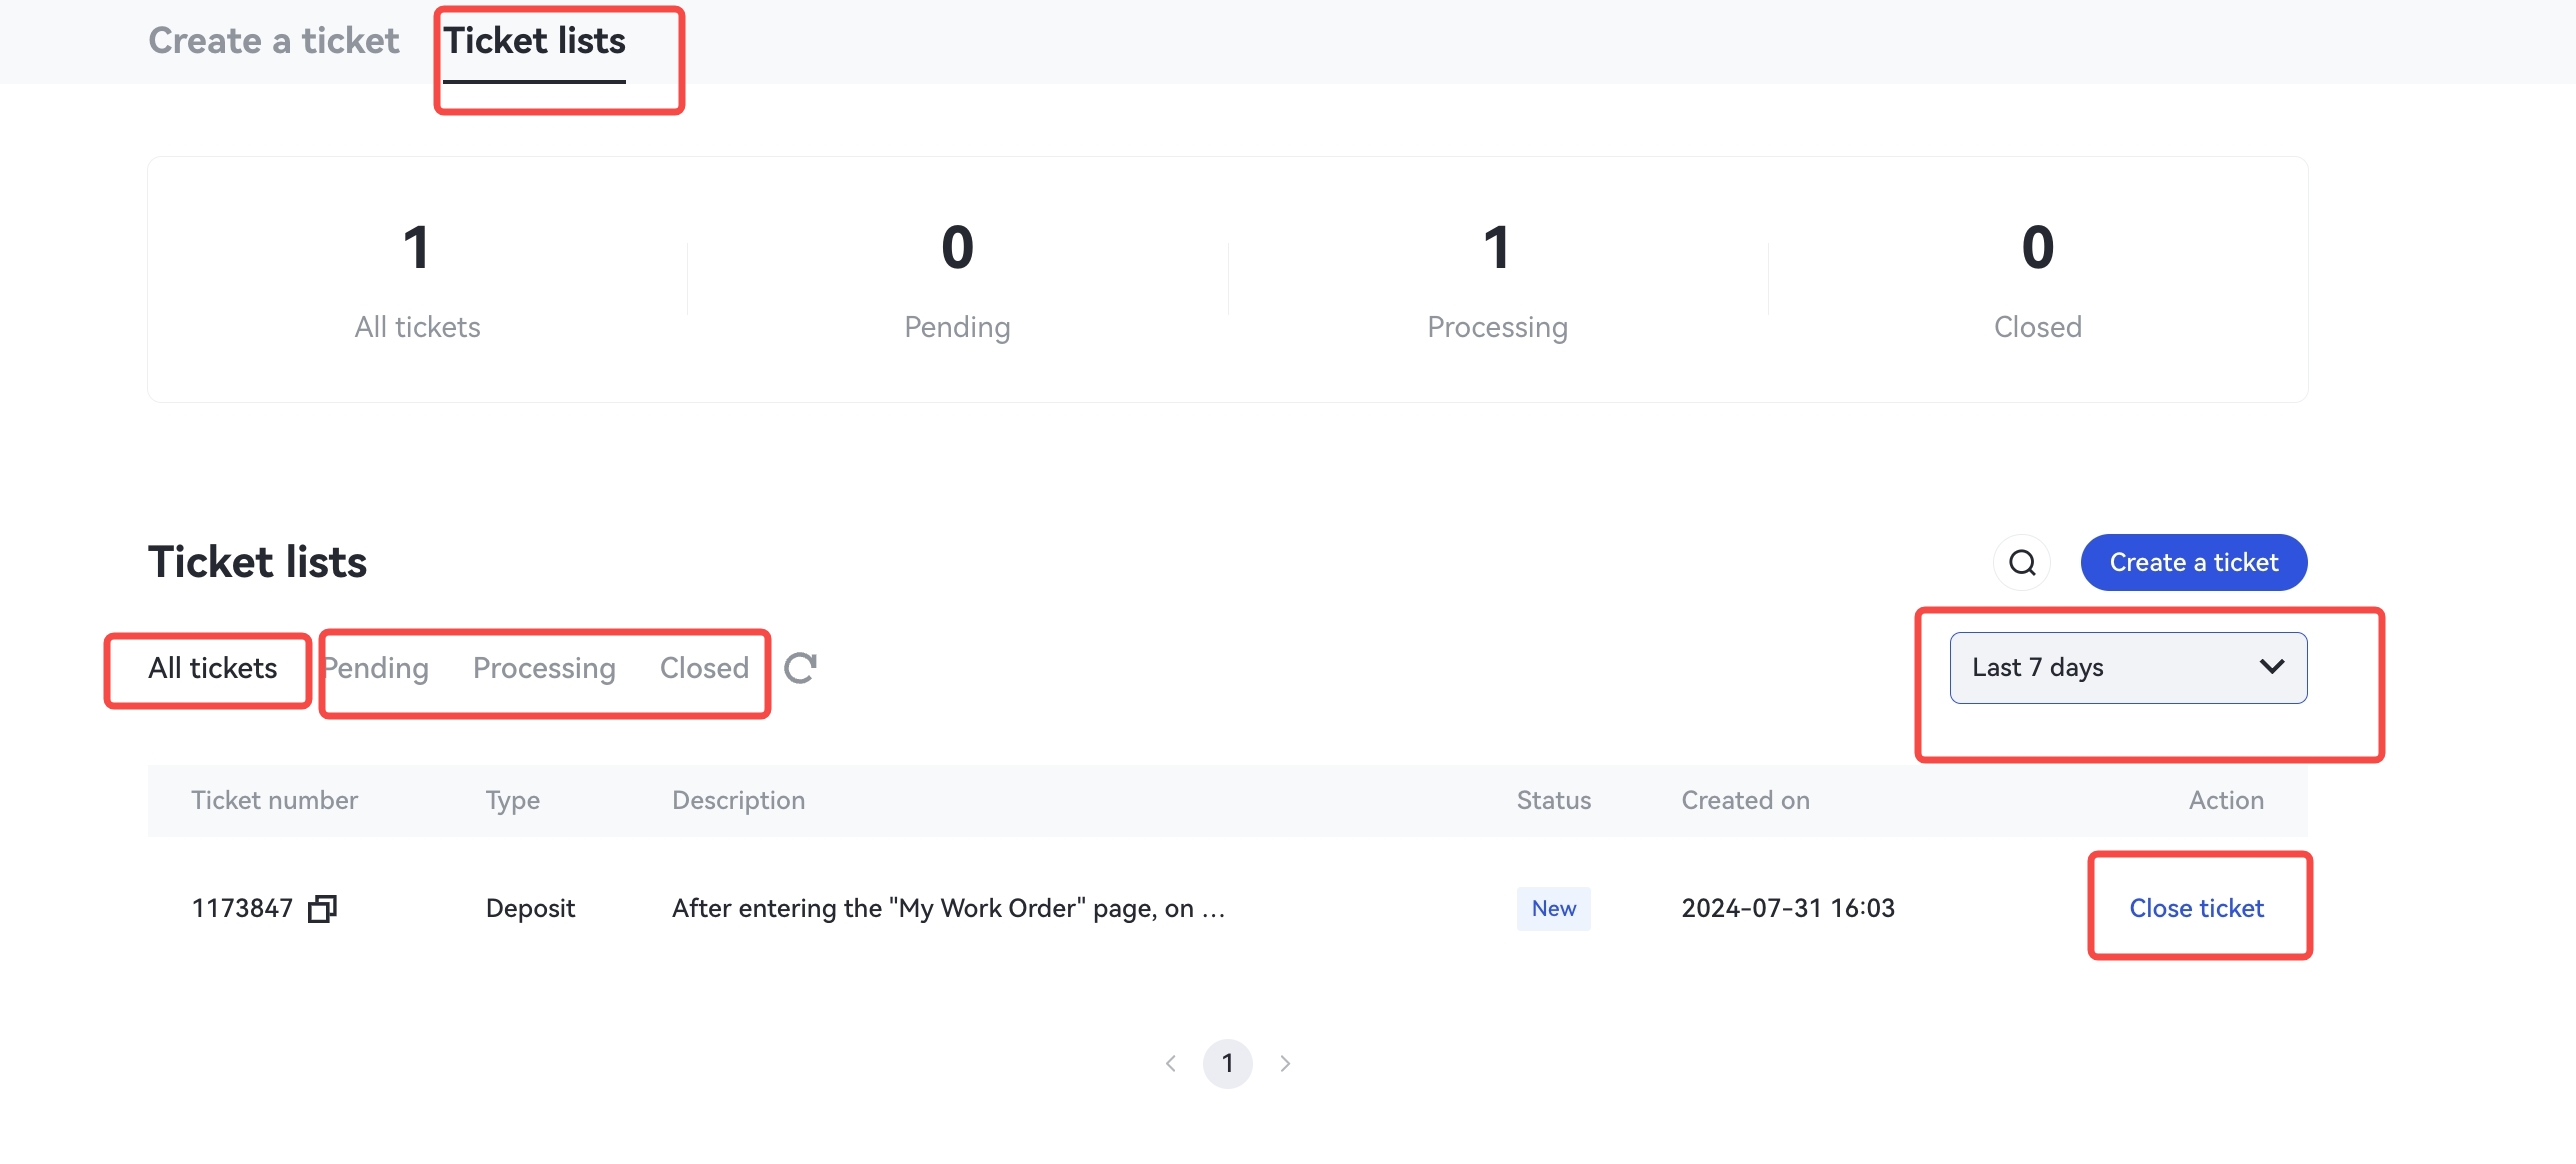Filter list by Processing tab
This screenshot has height=1164, width=2576.
click(x=544, y=668)
